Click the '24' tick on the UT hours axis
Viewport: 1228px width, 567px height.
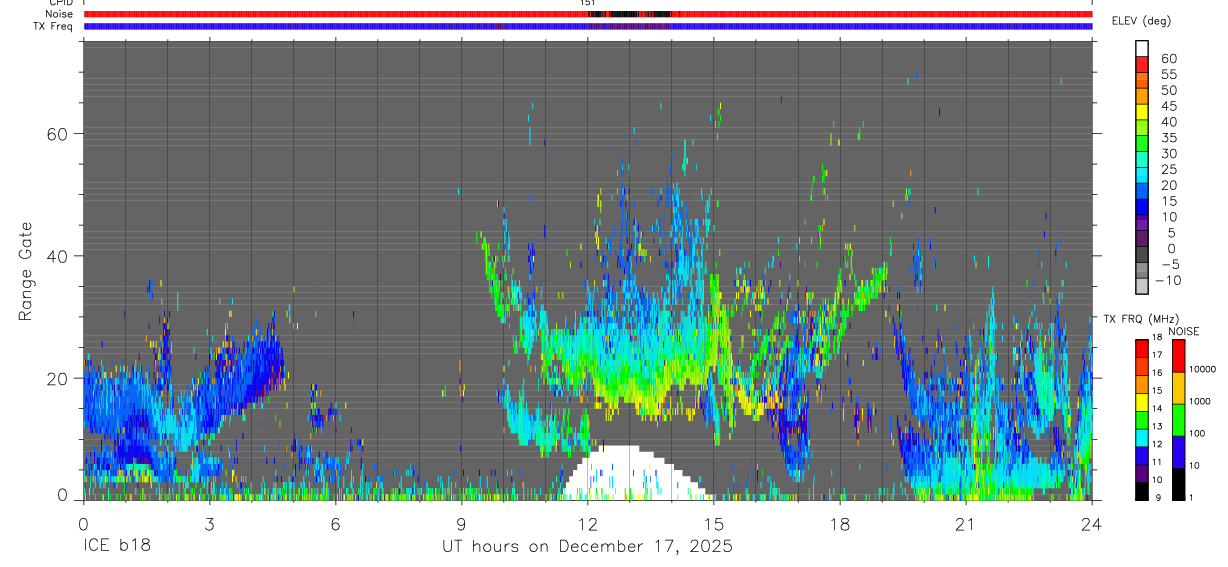tap(1091, 524)
